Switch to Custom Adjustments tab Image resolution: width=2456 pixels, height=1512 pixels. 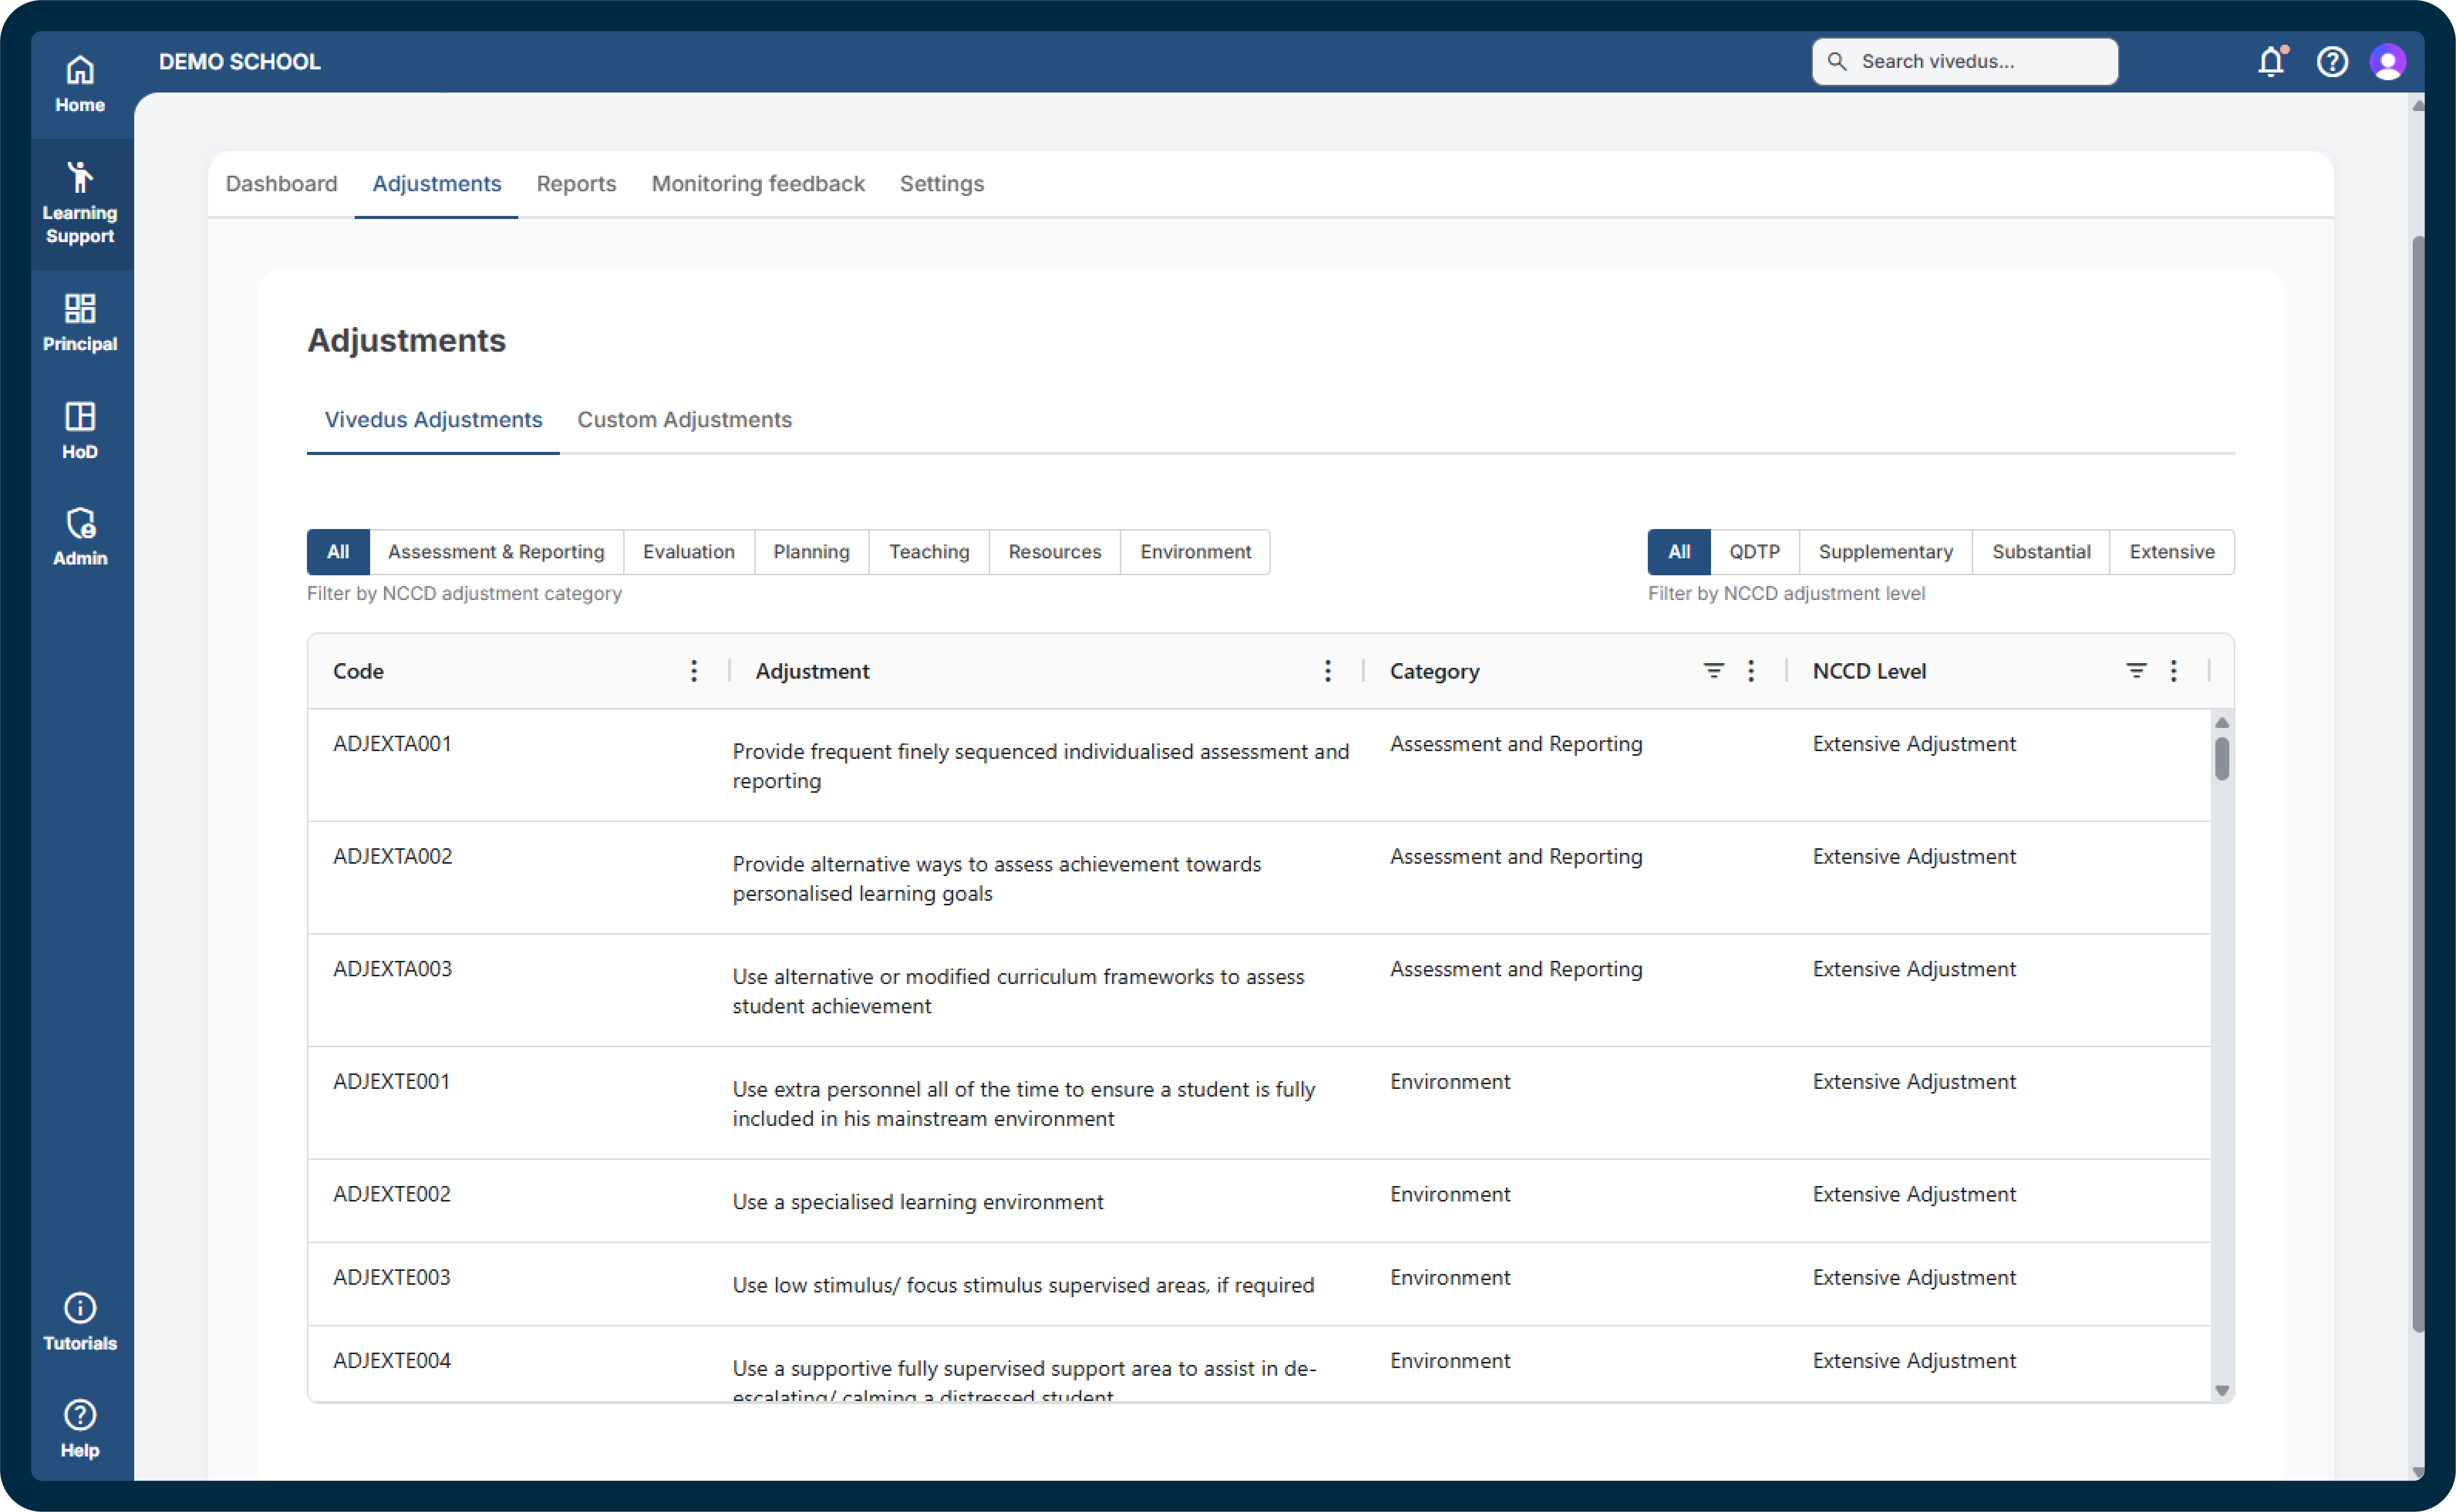684,420
